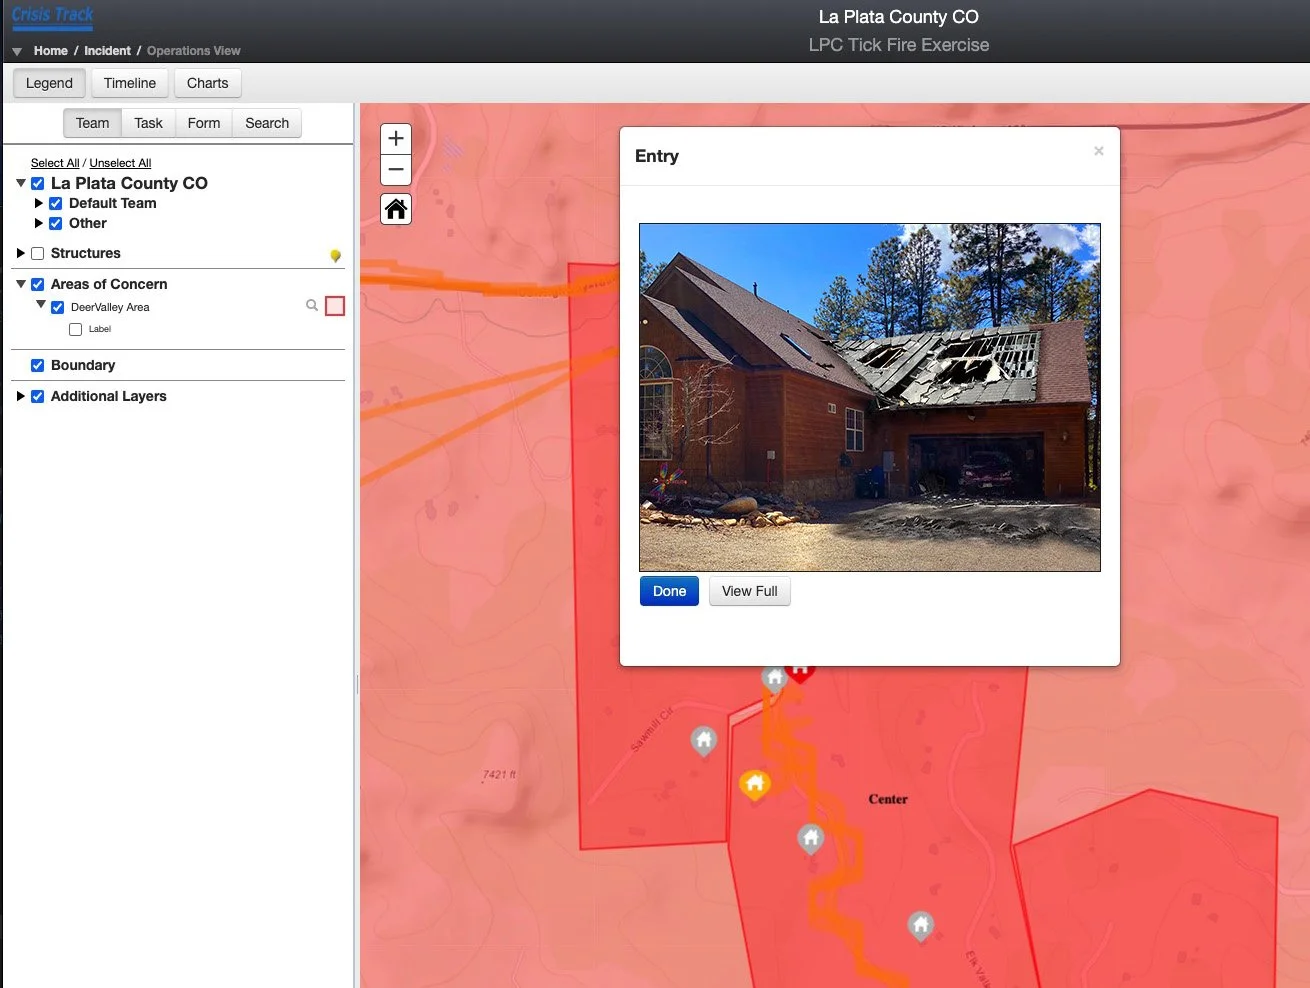Screen dimensions: 1310x988
Task: Collapse the Areas of Concern section
Action: click(20, 284)
